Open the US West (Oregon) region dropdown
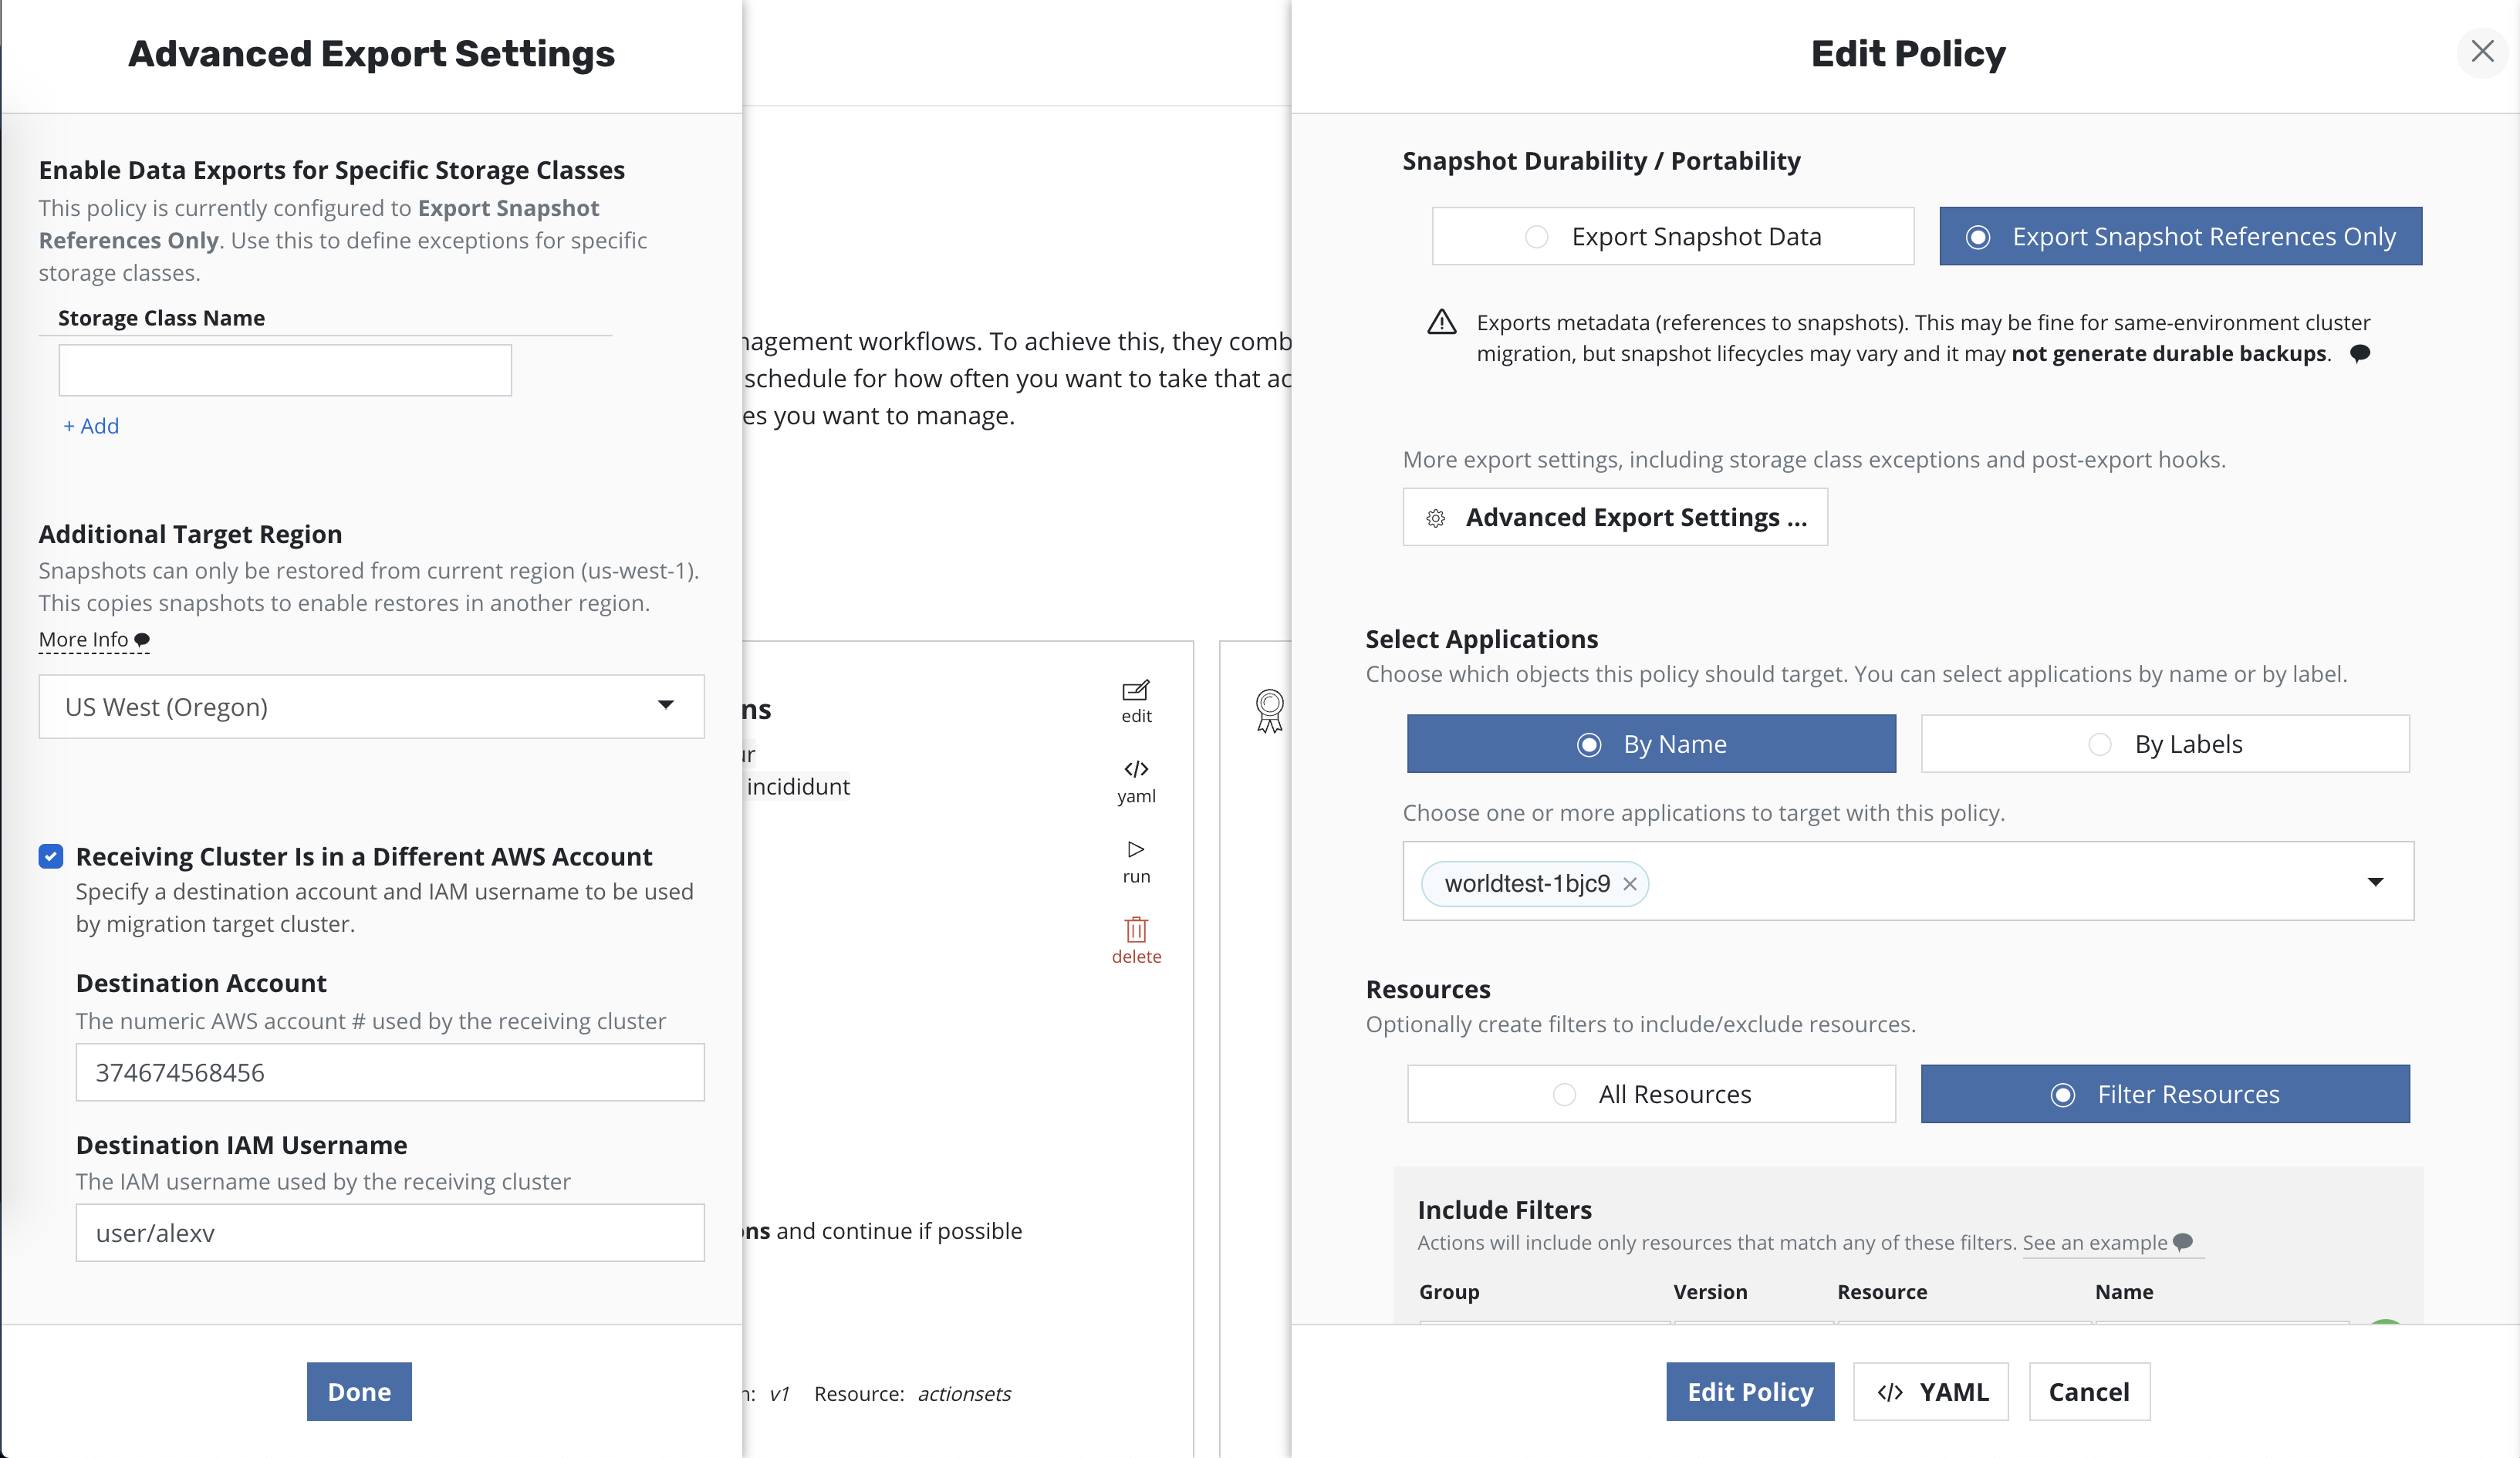2520x1458 pixels. tap(371, 707)
